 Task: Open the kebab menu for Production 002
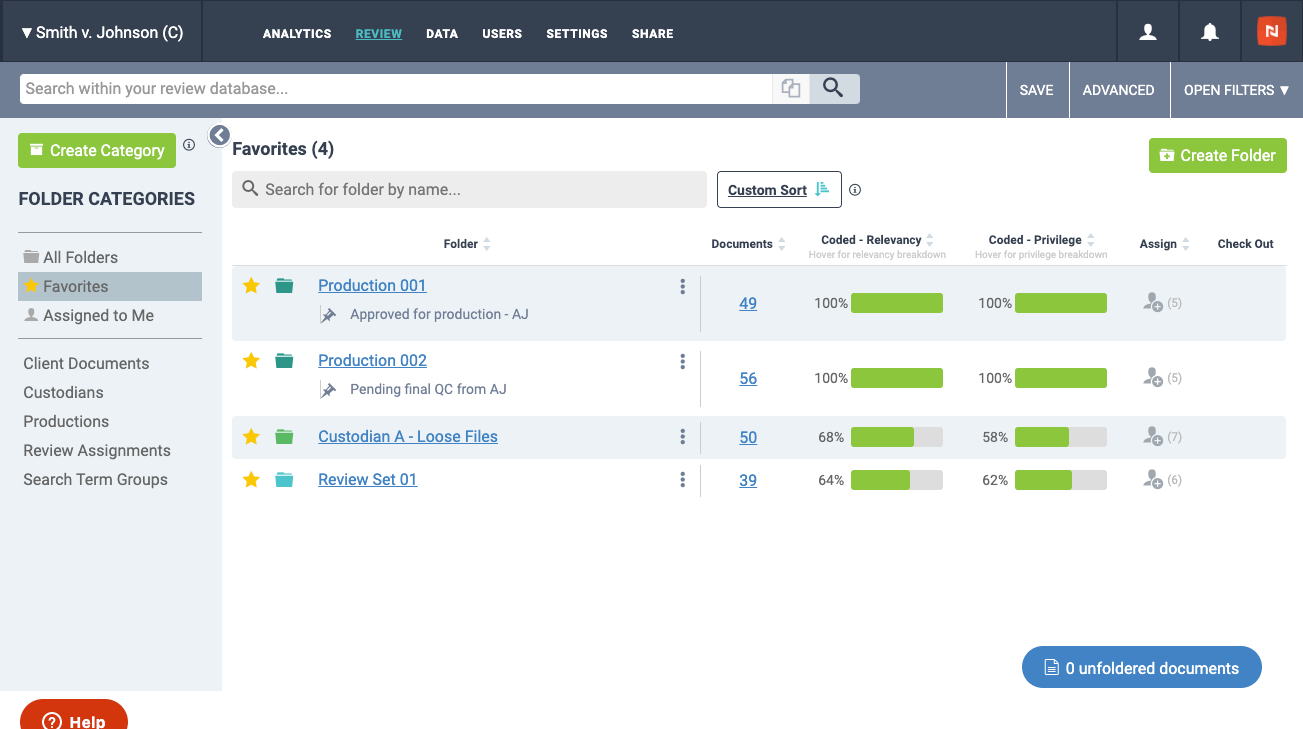[683, 362]
